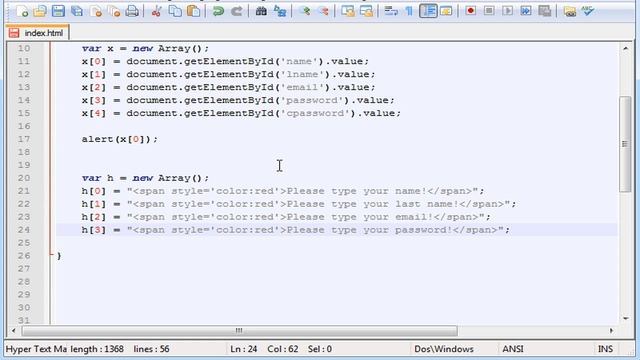Screen dimensions: 640x360
Task: Click the 'cpassword' string on line 15
Action: [x=315, y=113]
